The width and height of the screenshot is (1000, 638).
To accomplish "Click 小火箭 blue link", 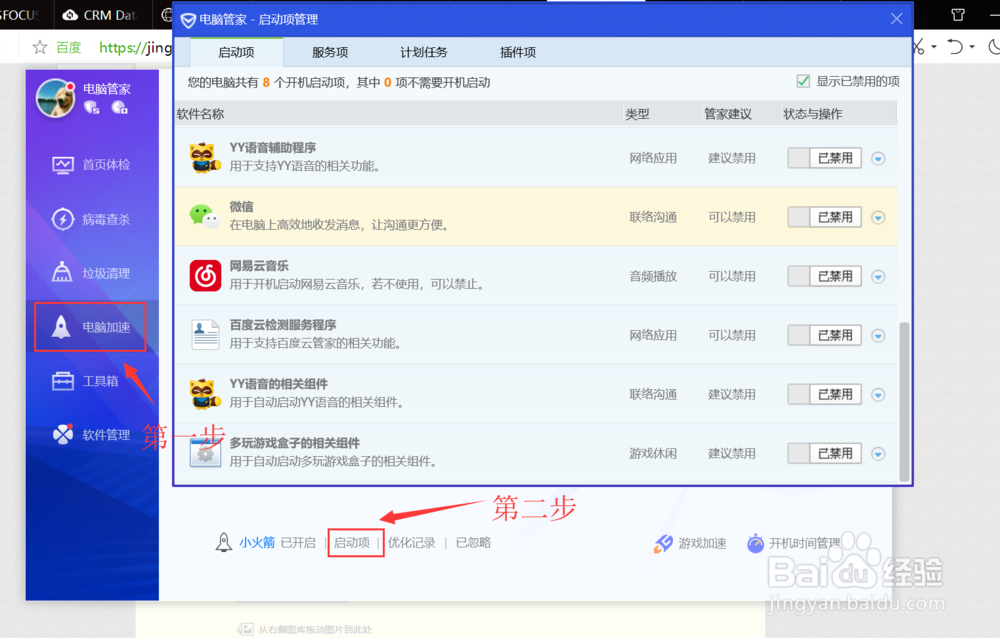I will click(x=257, y=542).
